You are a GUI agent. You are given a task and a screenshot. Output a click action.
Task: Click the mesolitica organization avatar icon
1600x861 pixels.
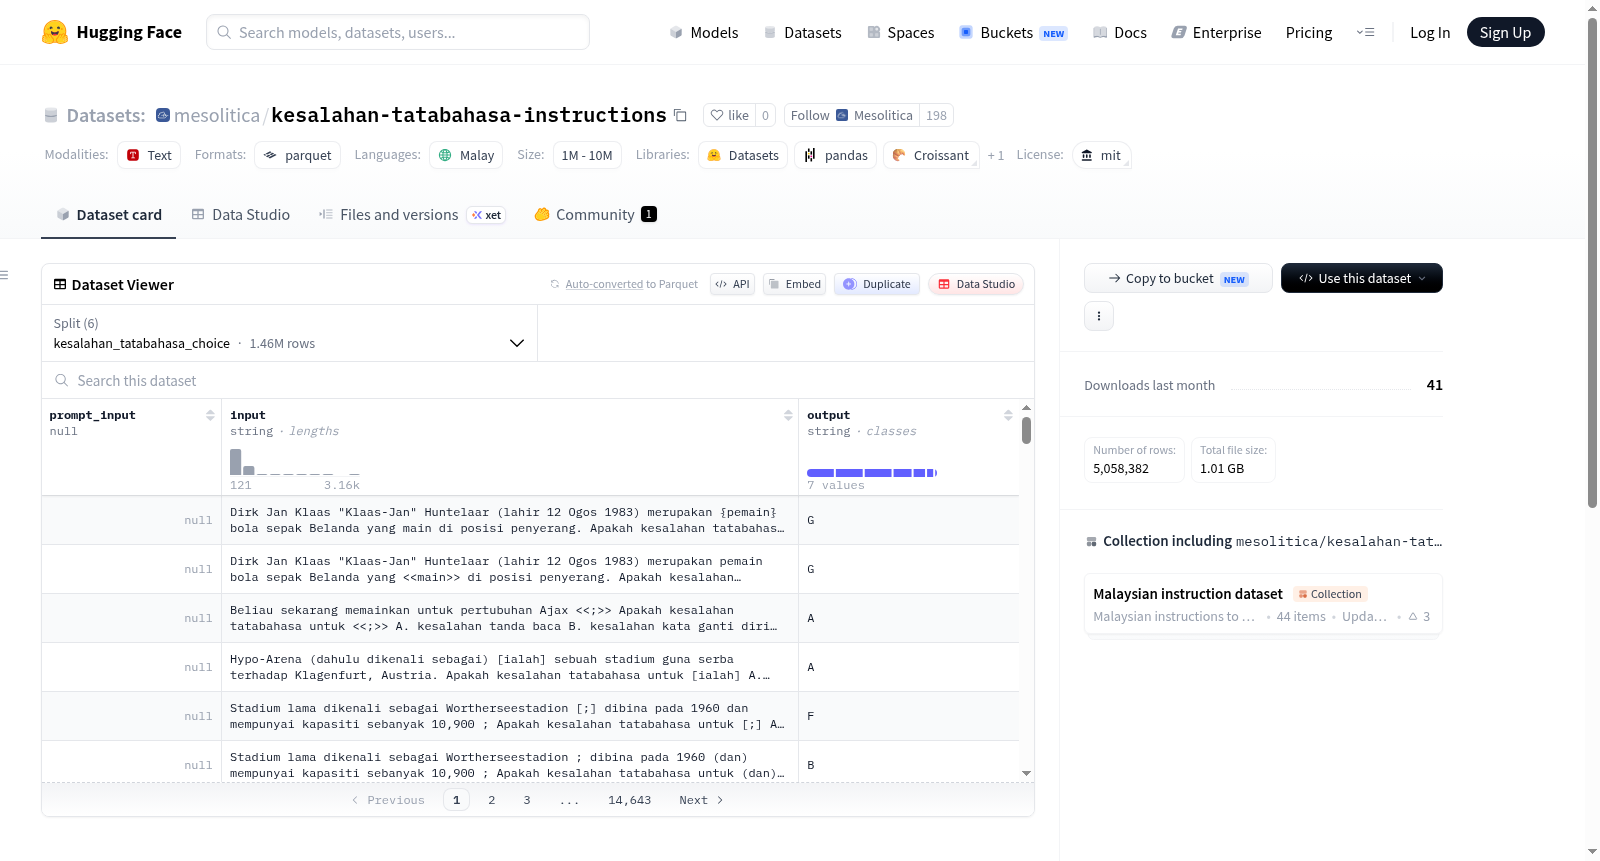163,115
